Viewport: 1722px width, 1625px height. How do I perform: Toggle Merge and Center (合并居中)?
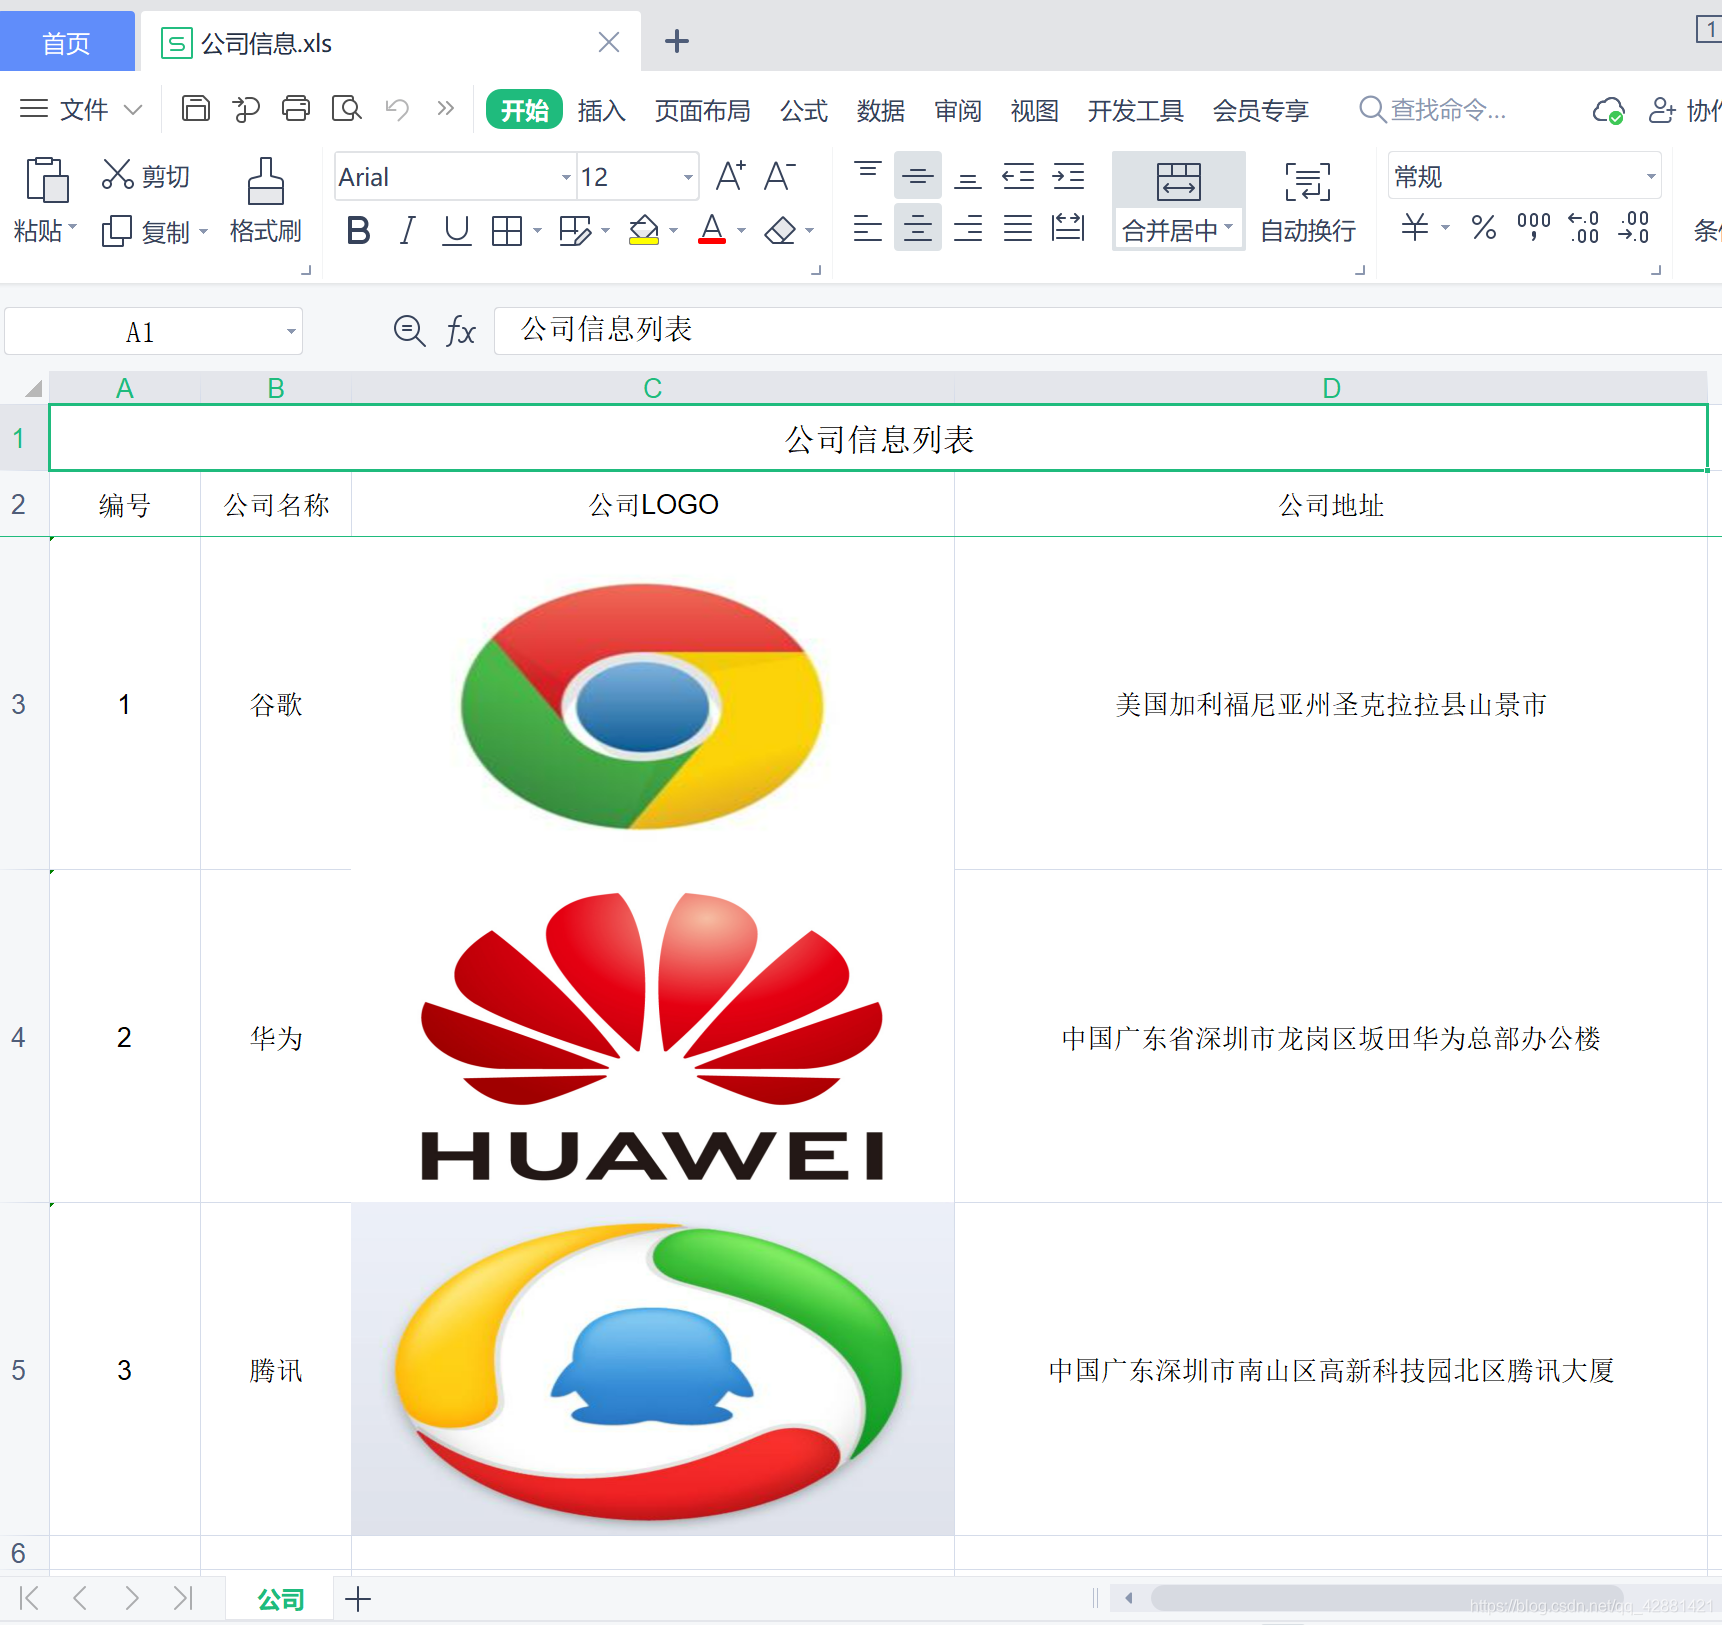pos(1178,202)
